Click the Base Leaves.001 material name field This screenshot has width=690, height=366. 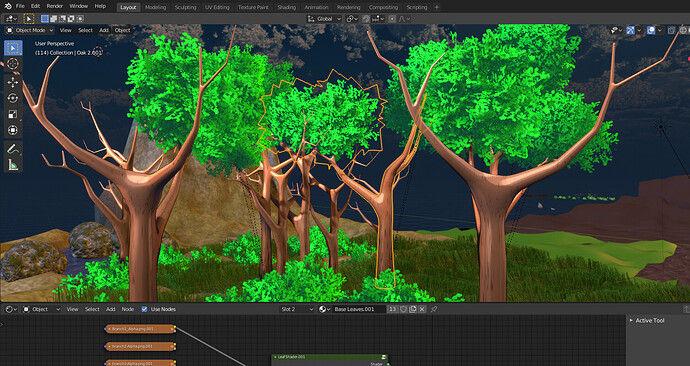tap(359, 309)
